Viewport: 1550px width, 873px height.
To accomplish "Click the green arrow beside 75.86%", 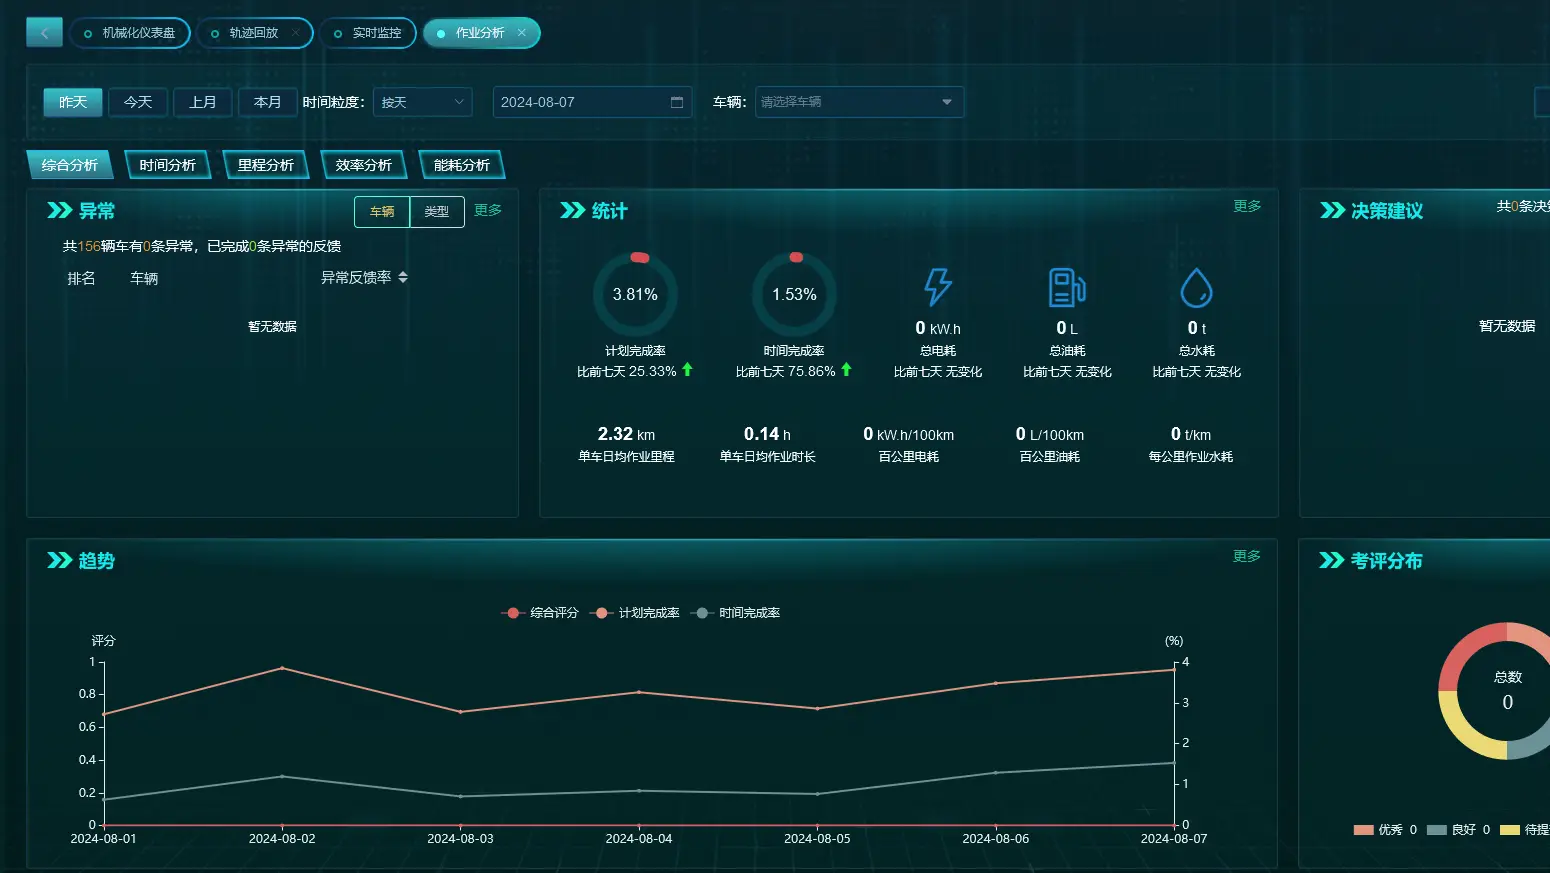I will pos(846,370).
